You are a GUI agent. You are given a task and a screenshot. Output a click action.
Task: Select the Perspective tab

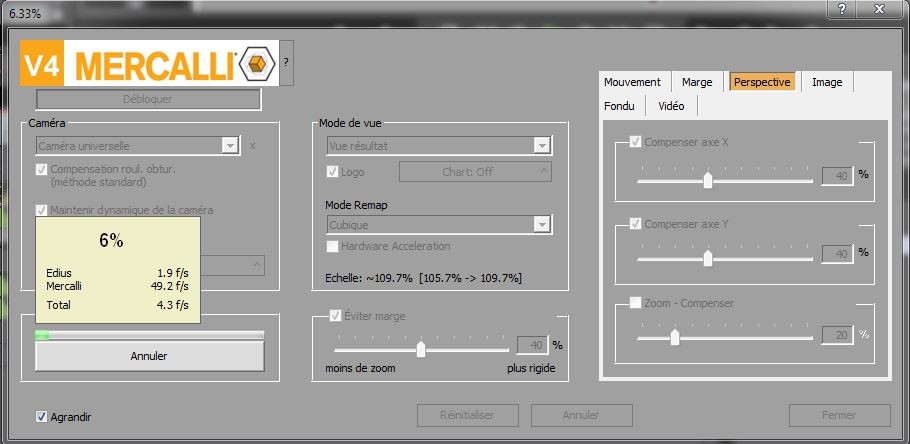click(x=762, y=82)
